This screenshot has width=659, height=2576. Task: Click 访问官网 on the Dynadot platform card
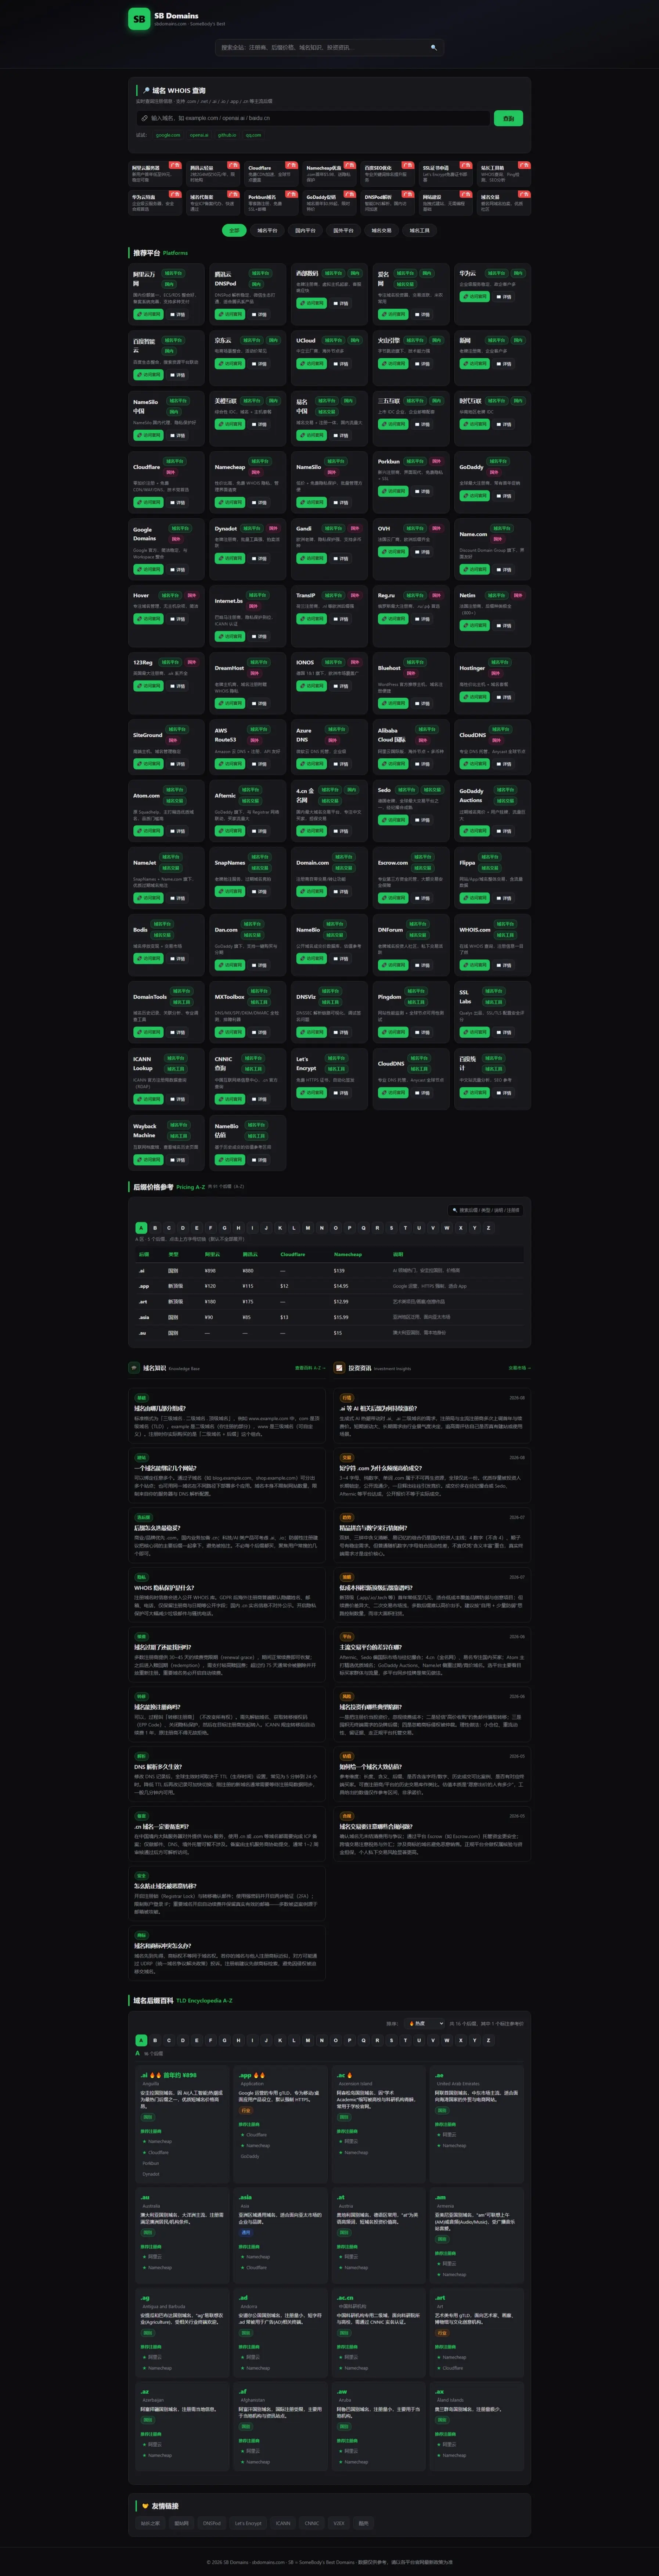coord(230,558)
